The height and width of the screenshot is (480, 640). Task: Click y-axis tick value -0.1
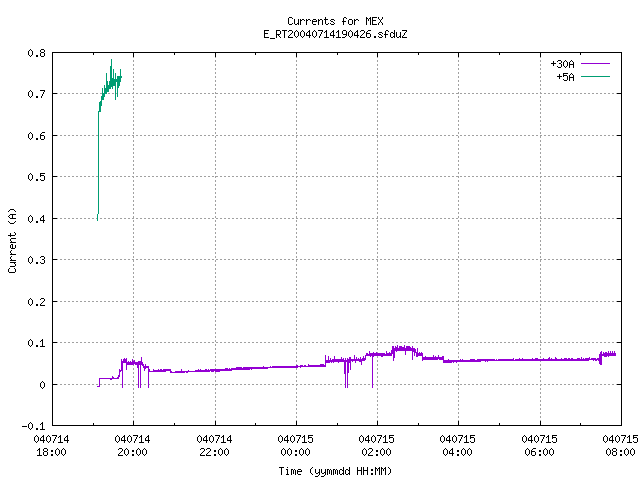coord(33,426)
